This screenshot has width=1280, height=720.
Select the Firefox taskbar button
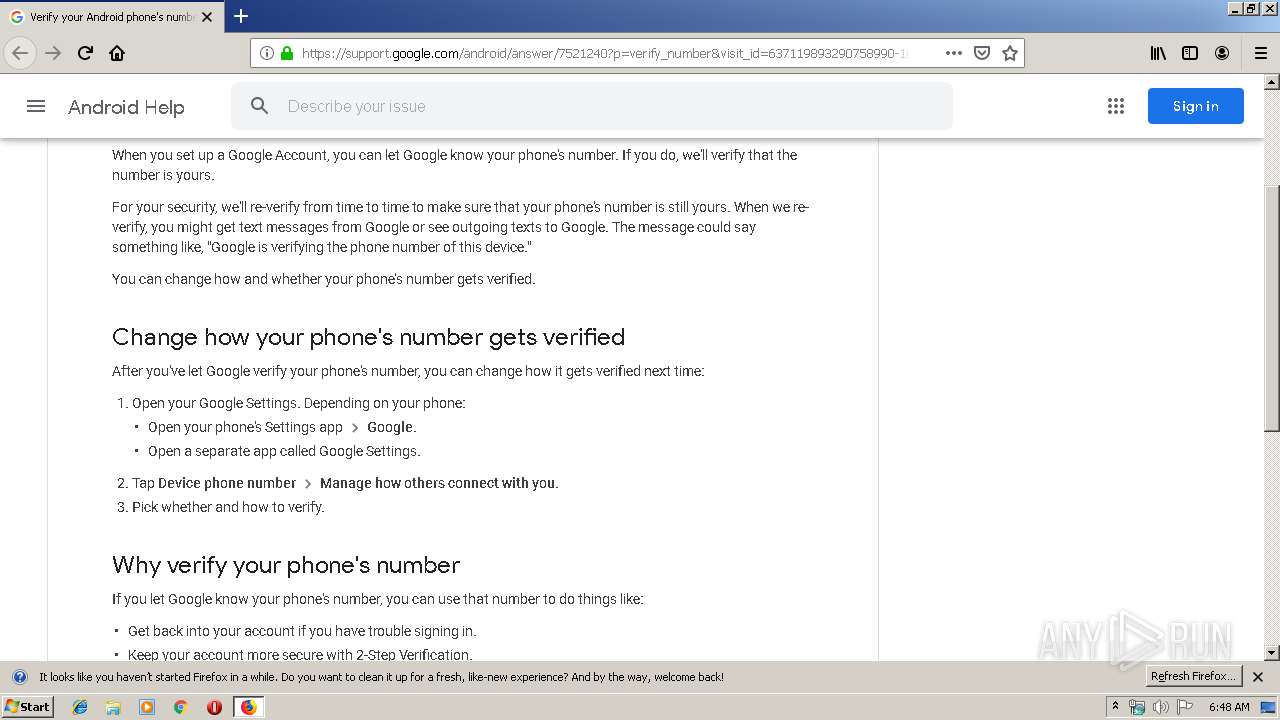pyautogui.click(x=248, y=707)
